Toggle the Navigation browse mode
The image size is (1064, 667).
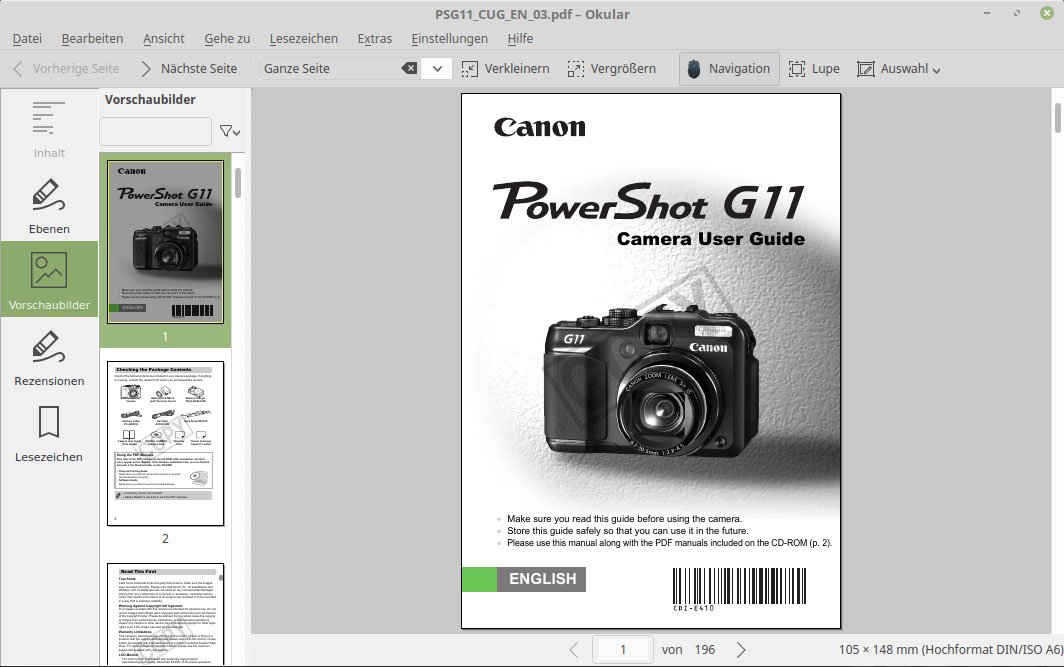tap(729, 69)
